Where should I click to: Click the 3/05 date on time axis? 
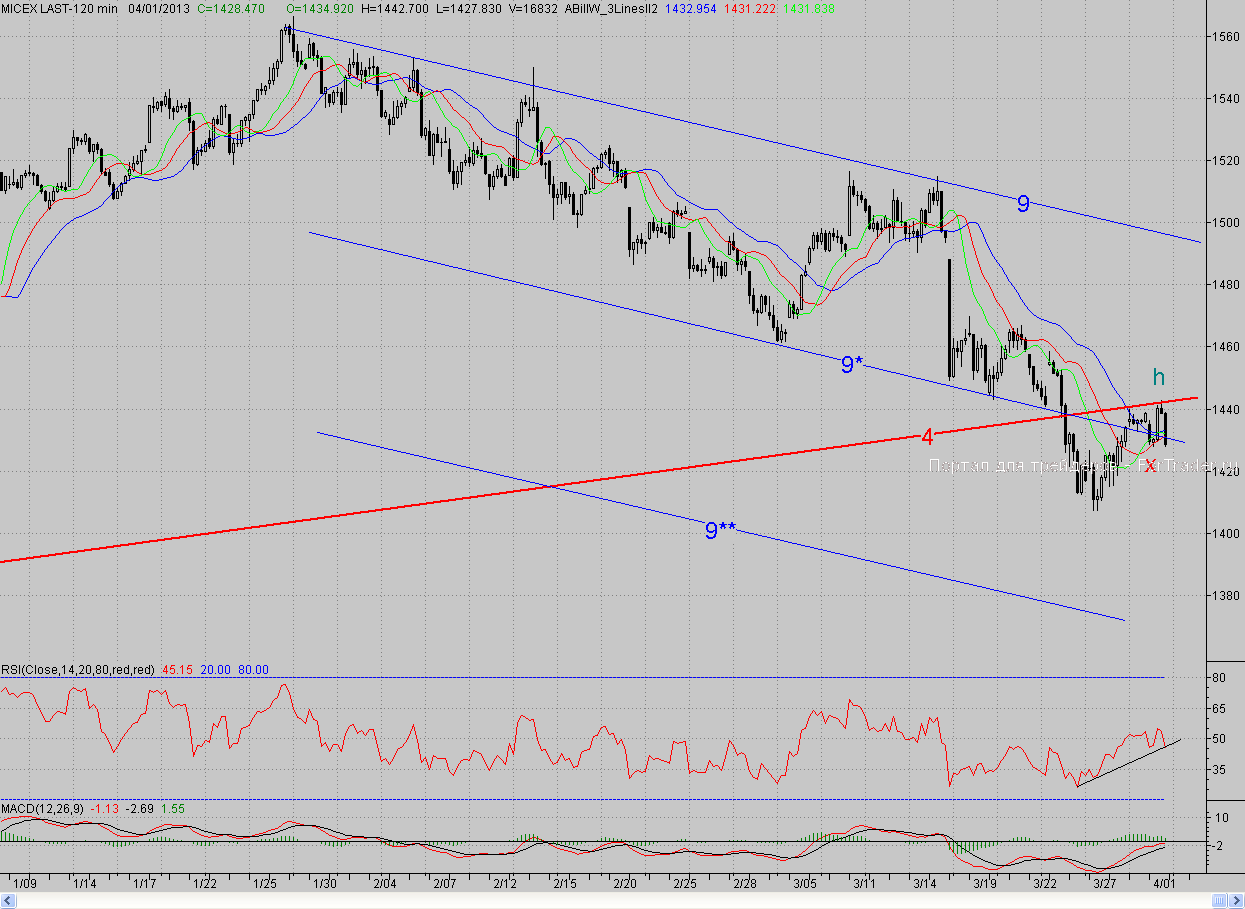[805, 884]
